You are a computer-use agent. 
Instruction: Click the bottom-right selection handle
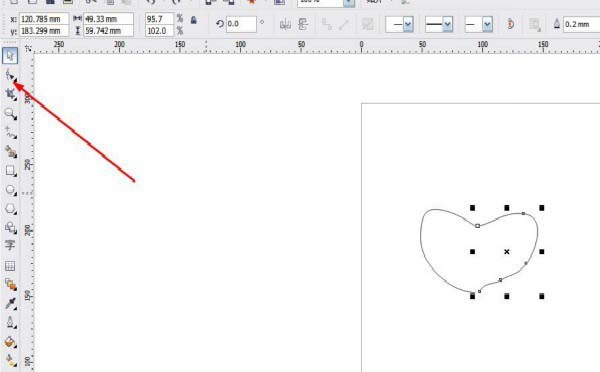[x=541, y=296]
